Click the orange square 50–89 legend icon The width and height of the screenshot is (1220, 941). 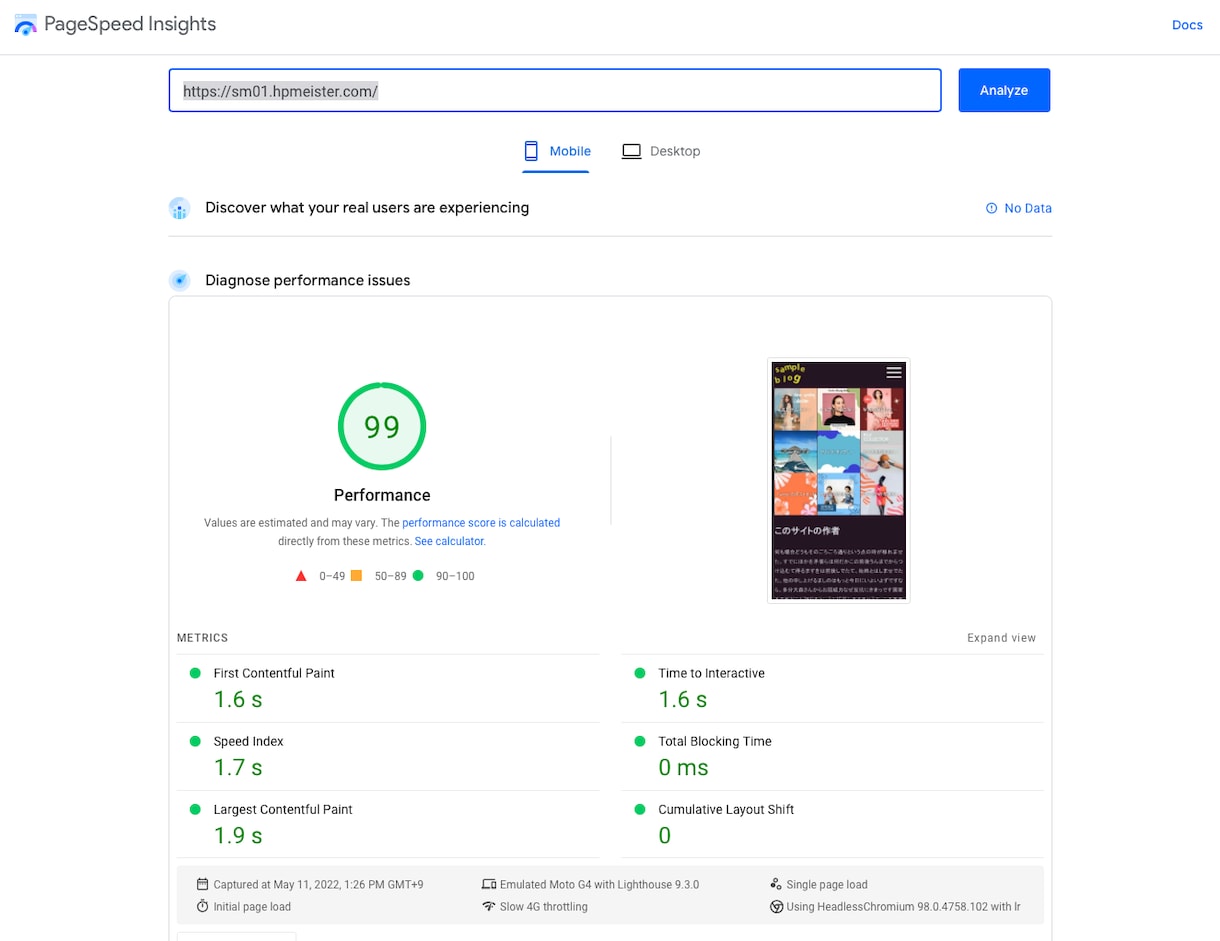pos(356,576)
